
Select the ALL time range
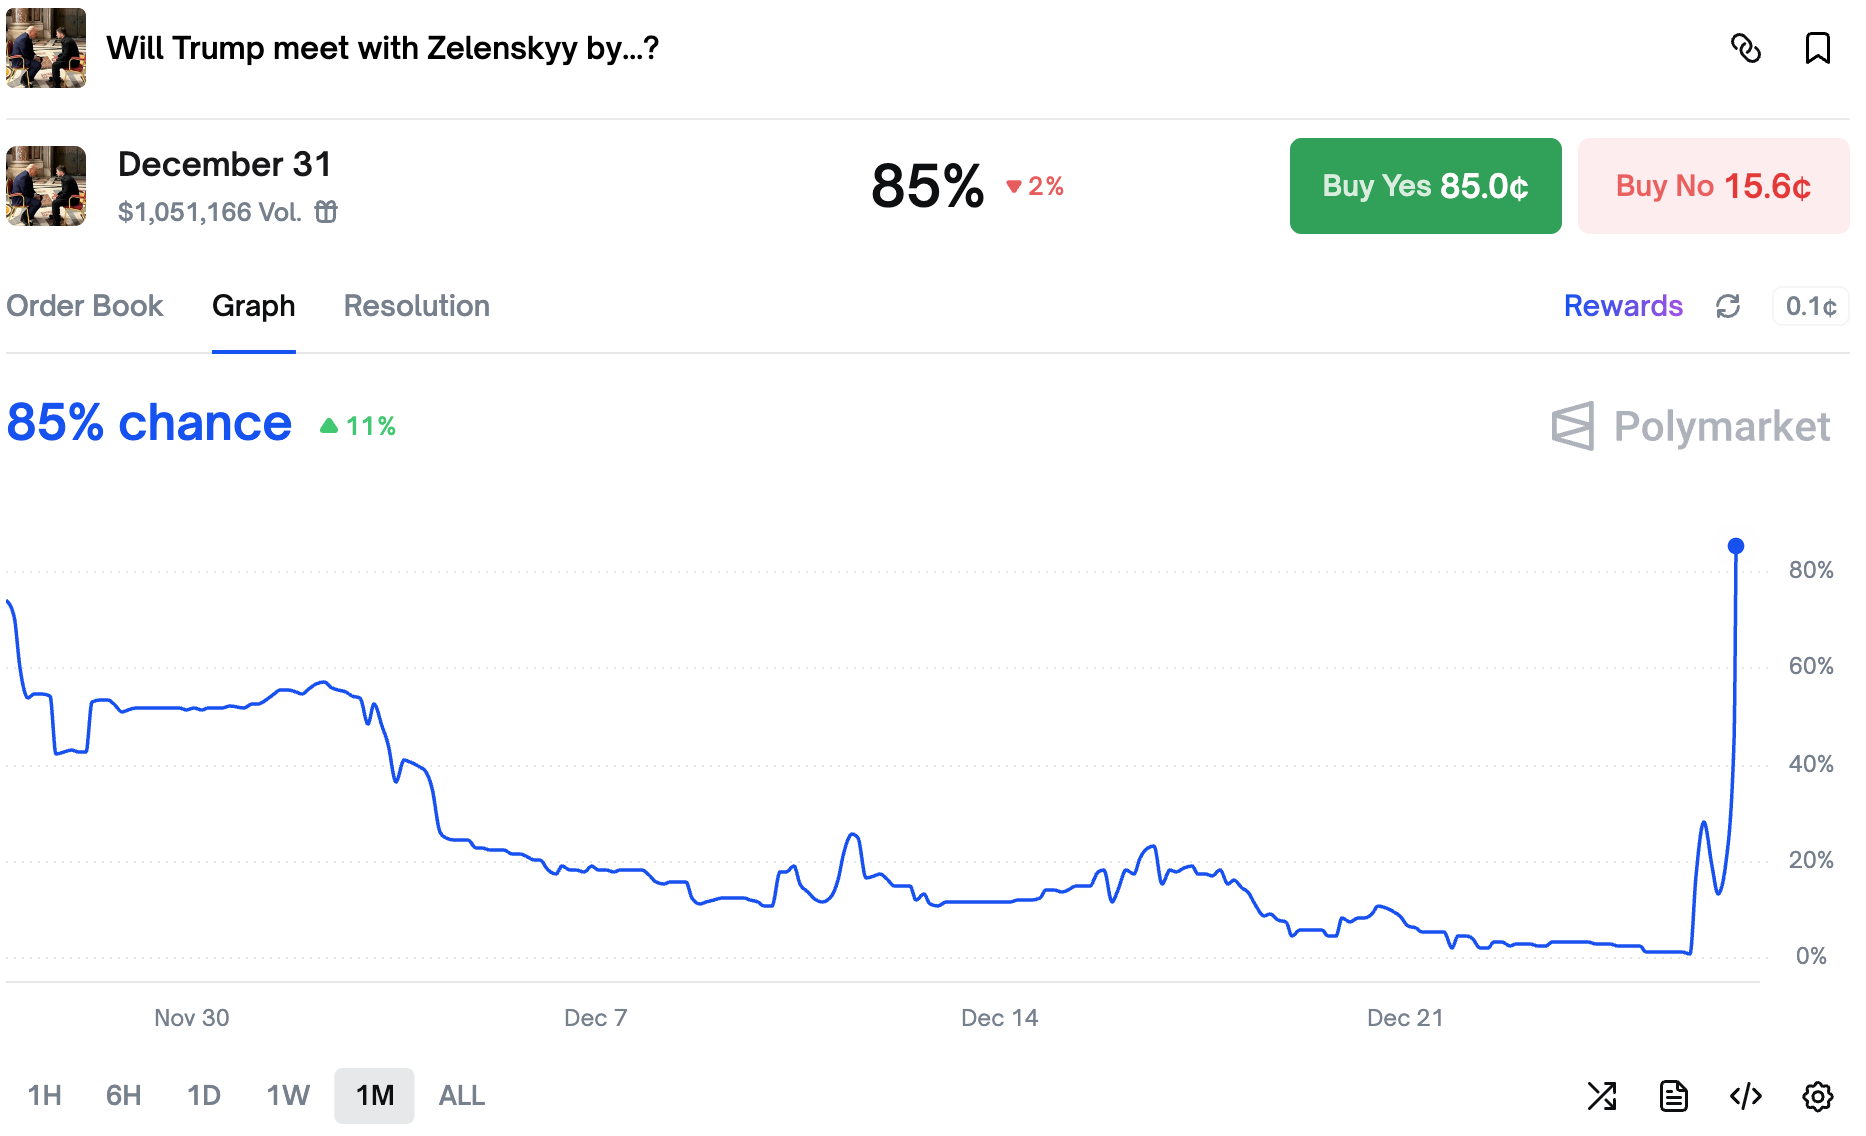click(462, 1096)
